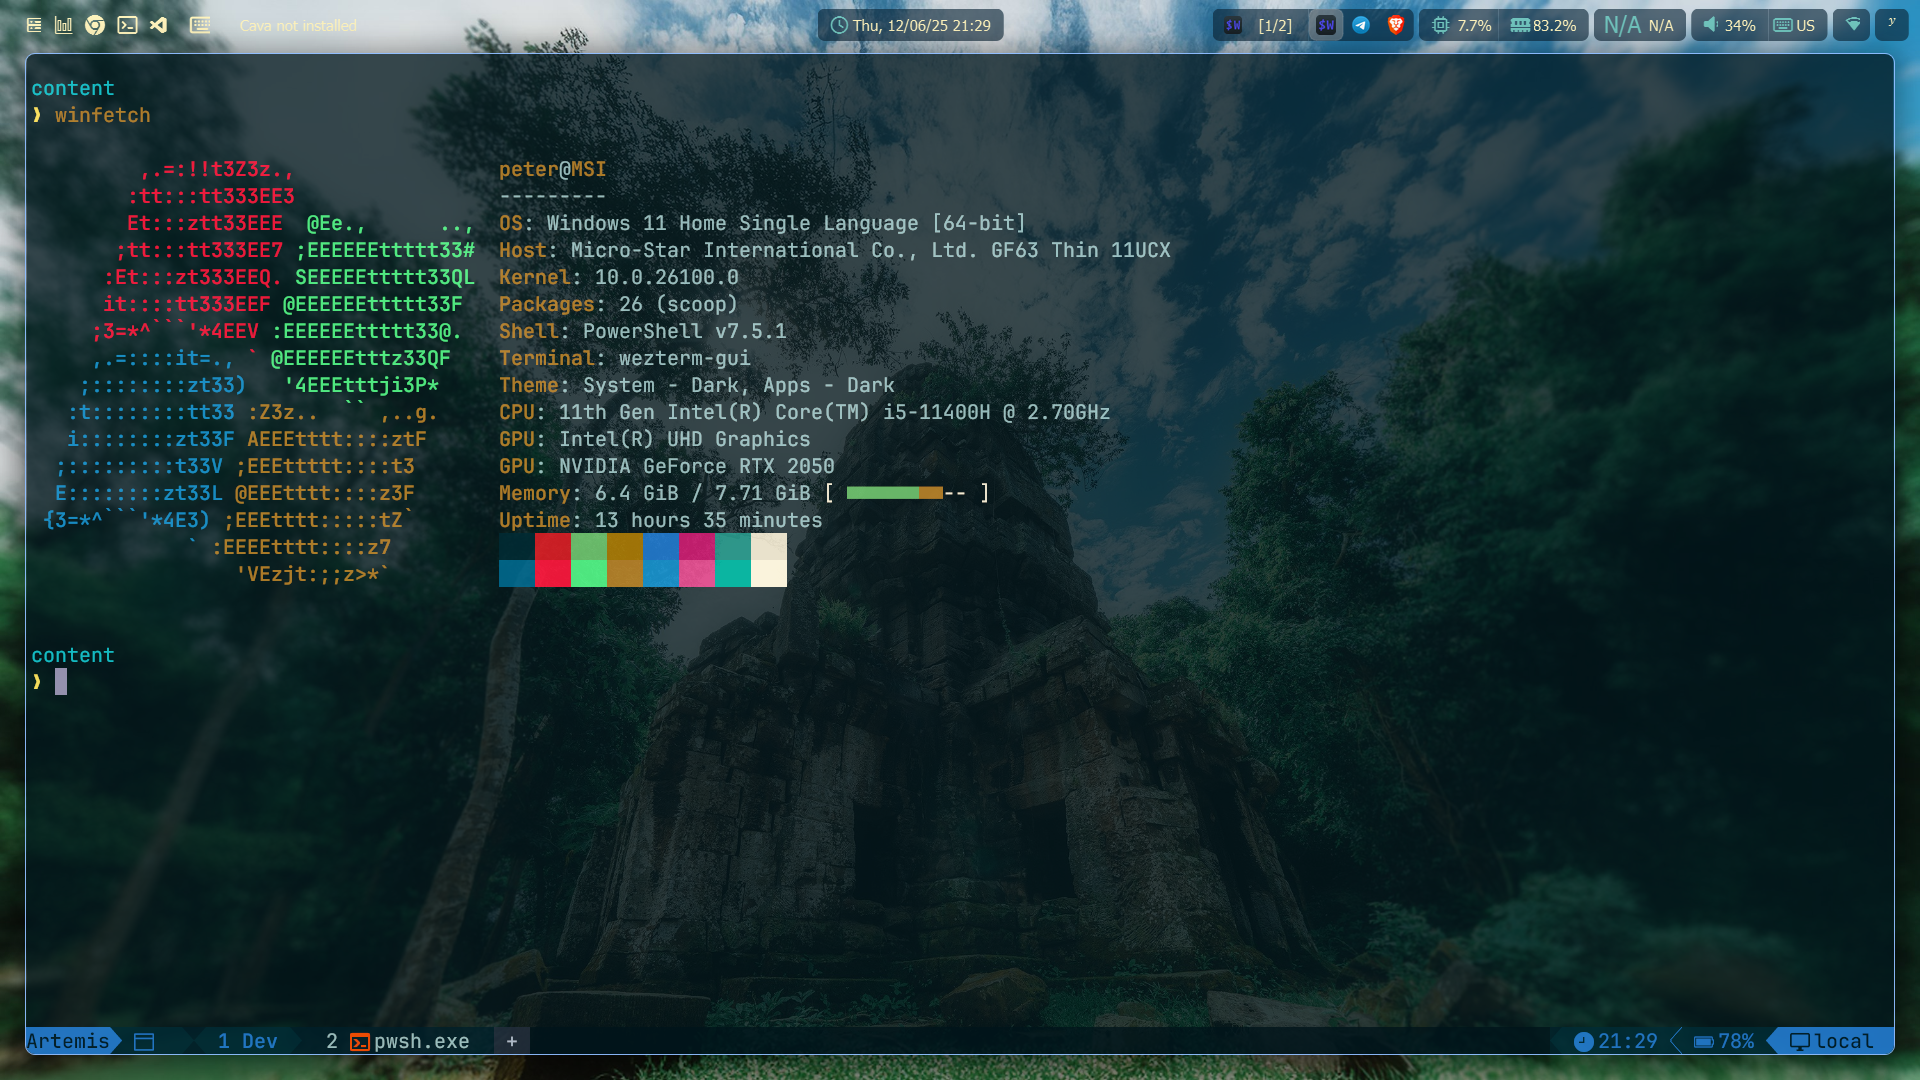The width and height of the screenshot is (1920, 1080).
Task: Click the Kernel value 10.0.26100.0
Action: point(667,277)
